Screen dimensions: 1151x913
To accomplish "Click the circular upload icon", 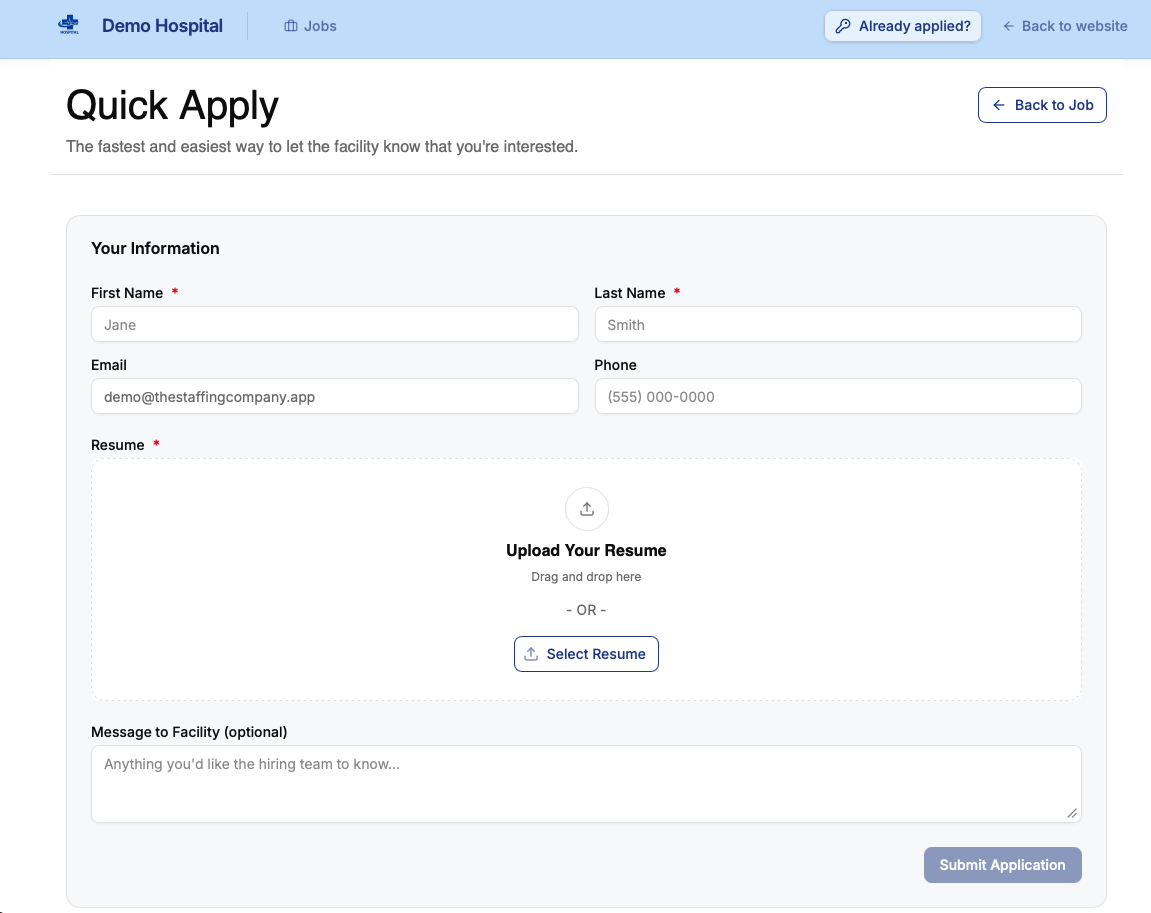I will [587, 509].
